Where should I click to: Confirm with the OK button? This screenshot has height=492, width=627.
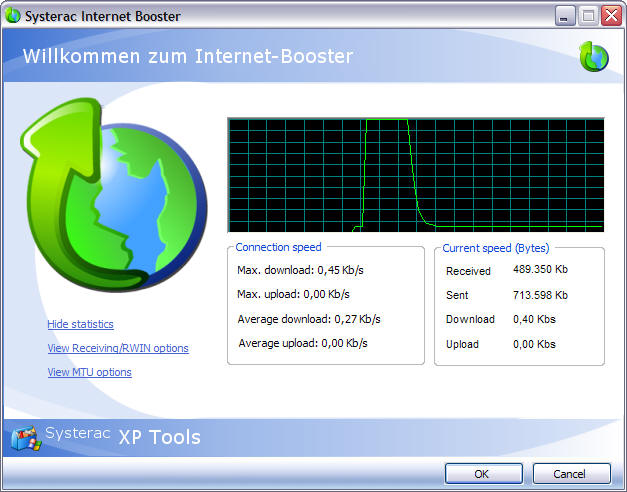484,474
